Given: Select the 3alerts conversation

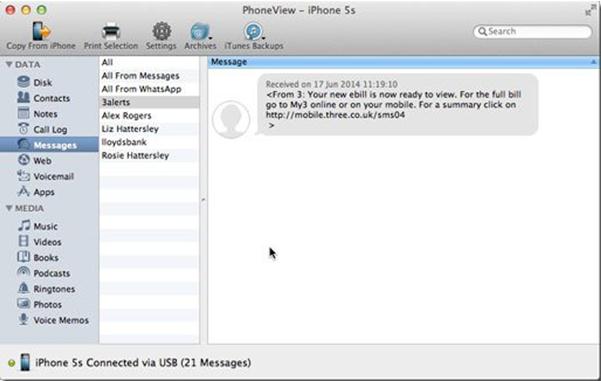Looking at the screenshot, I should coord(149,102).
